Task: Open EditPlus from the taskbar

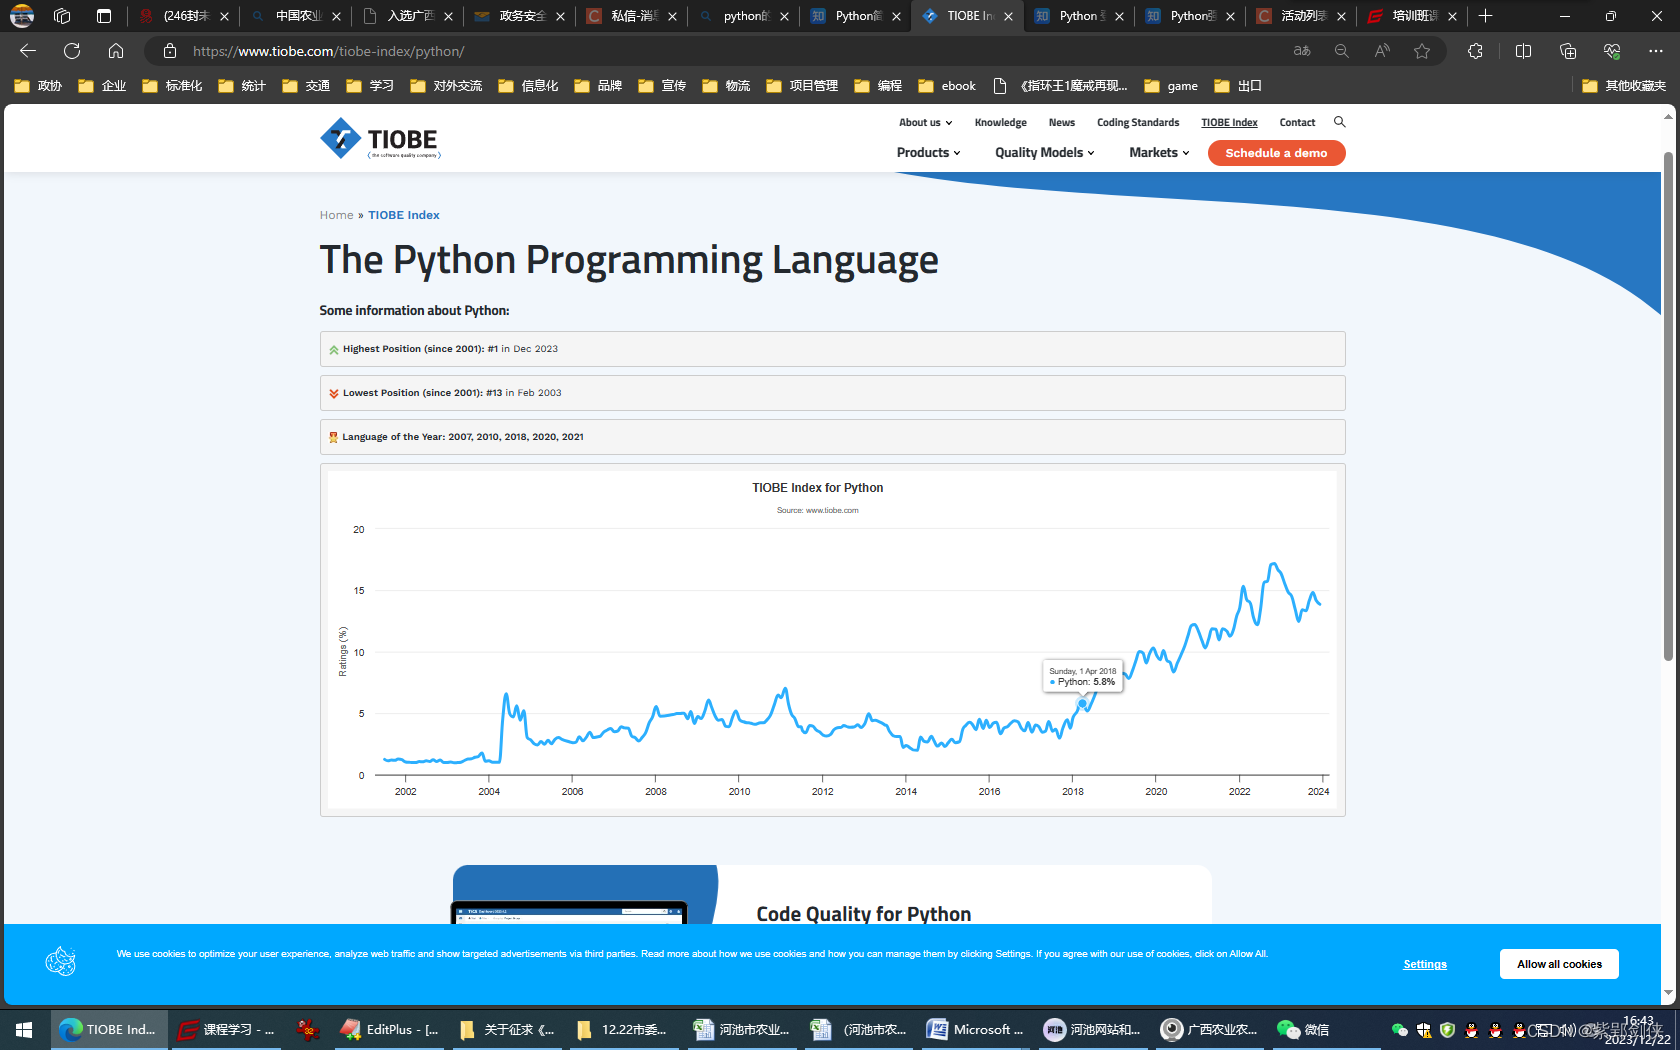Action: point(390,1029)
